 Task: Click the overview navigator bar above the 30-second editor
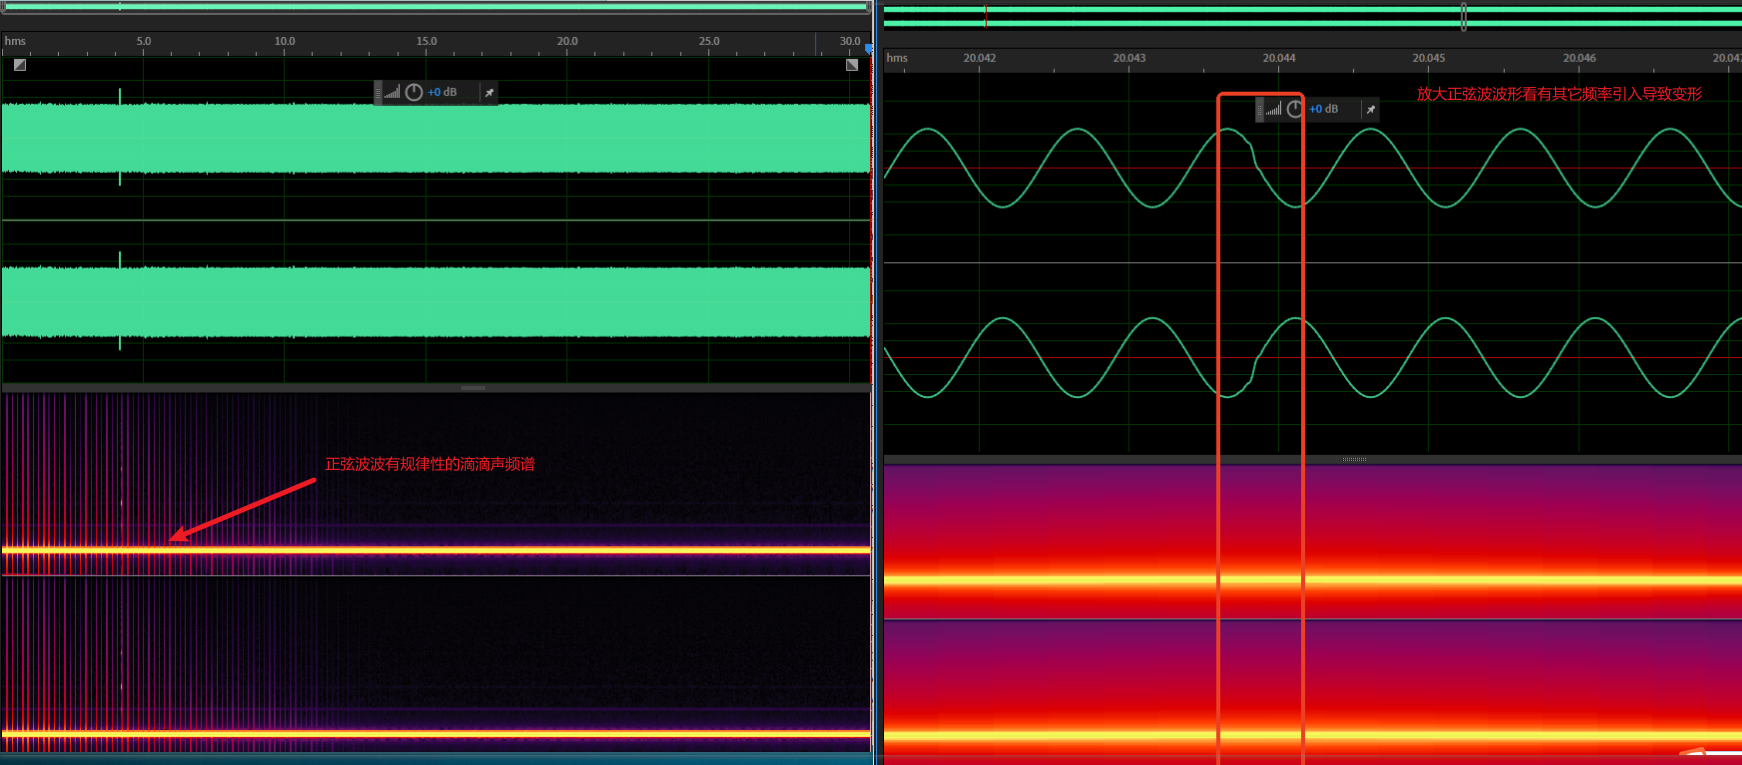[x=435, y=7]
